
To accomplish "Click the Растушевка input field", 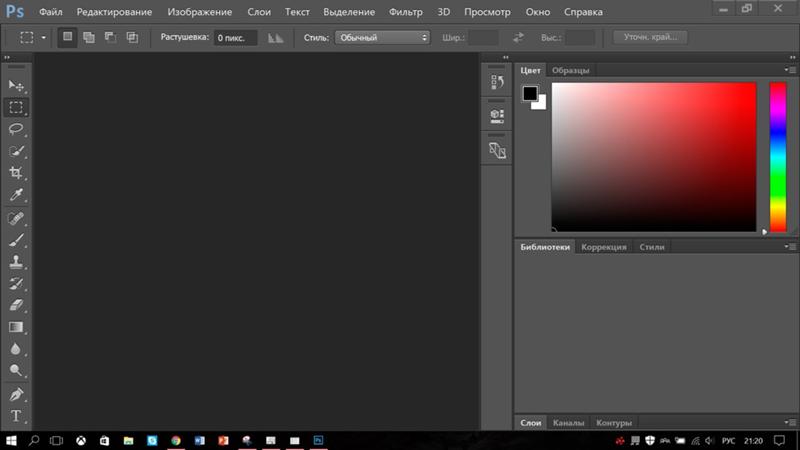I will pyautogui.click(x=235, y=37).
